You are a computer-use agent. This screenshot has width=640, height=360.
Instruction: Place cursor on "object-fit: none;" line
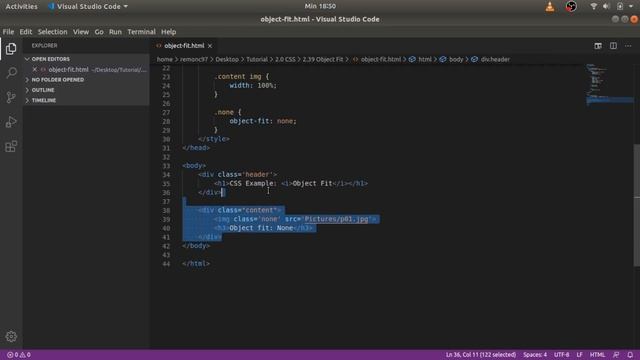(x=262, y=121)
